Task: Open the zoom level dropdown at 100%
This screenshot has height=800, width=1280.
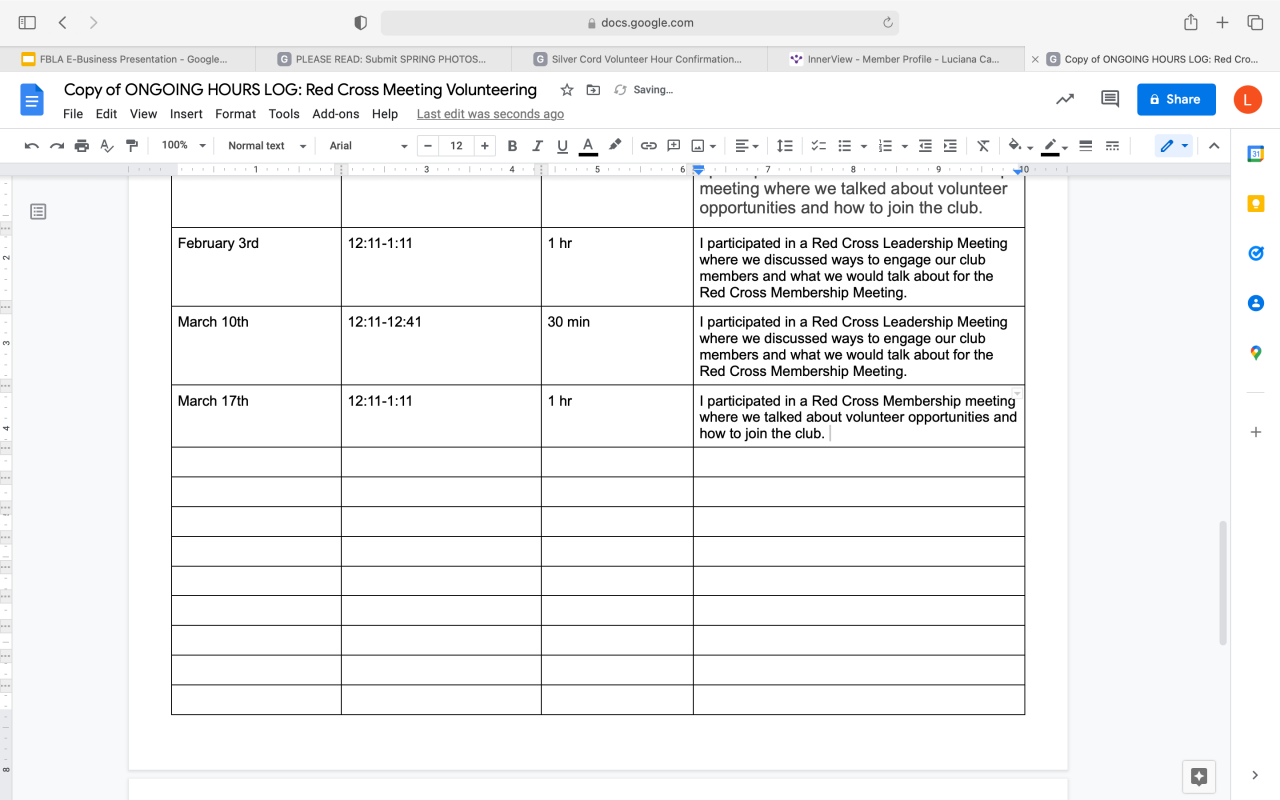Action: click(183, 146)
